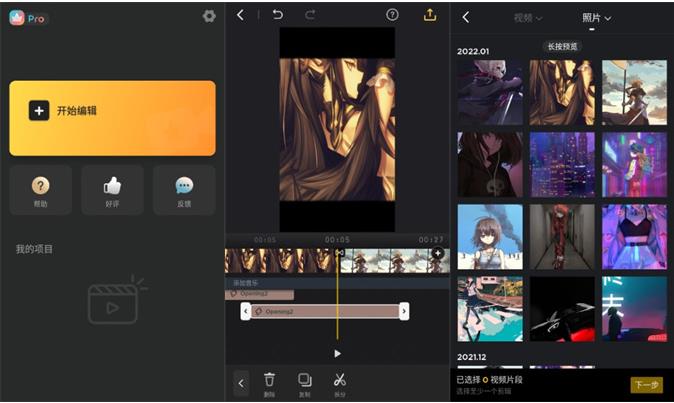Viewport: 674px width, 403px height.
Task: Click transition marker between timeline clips
Action: [x=339, y=253]
